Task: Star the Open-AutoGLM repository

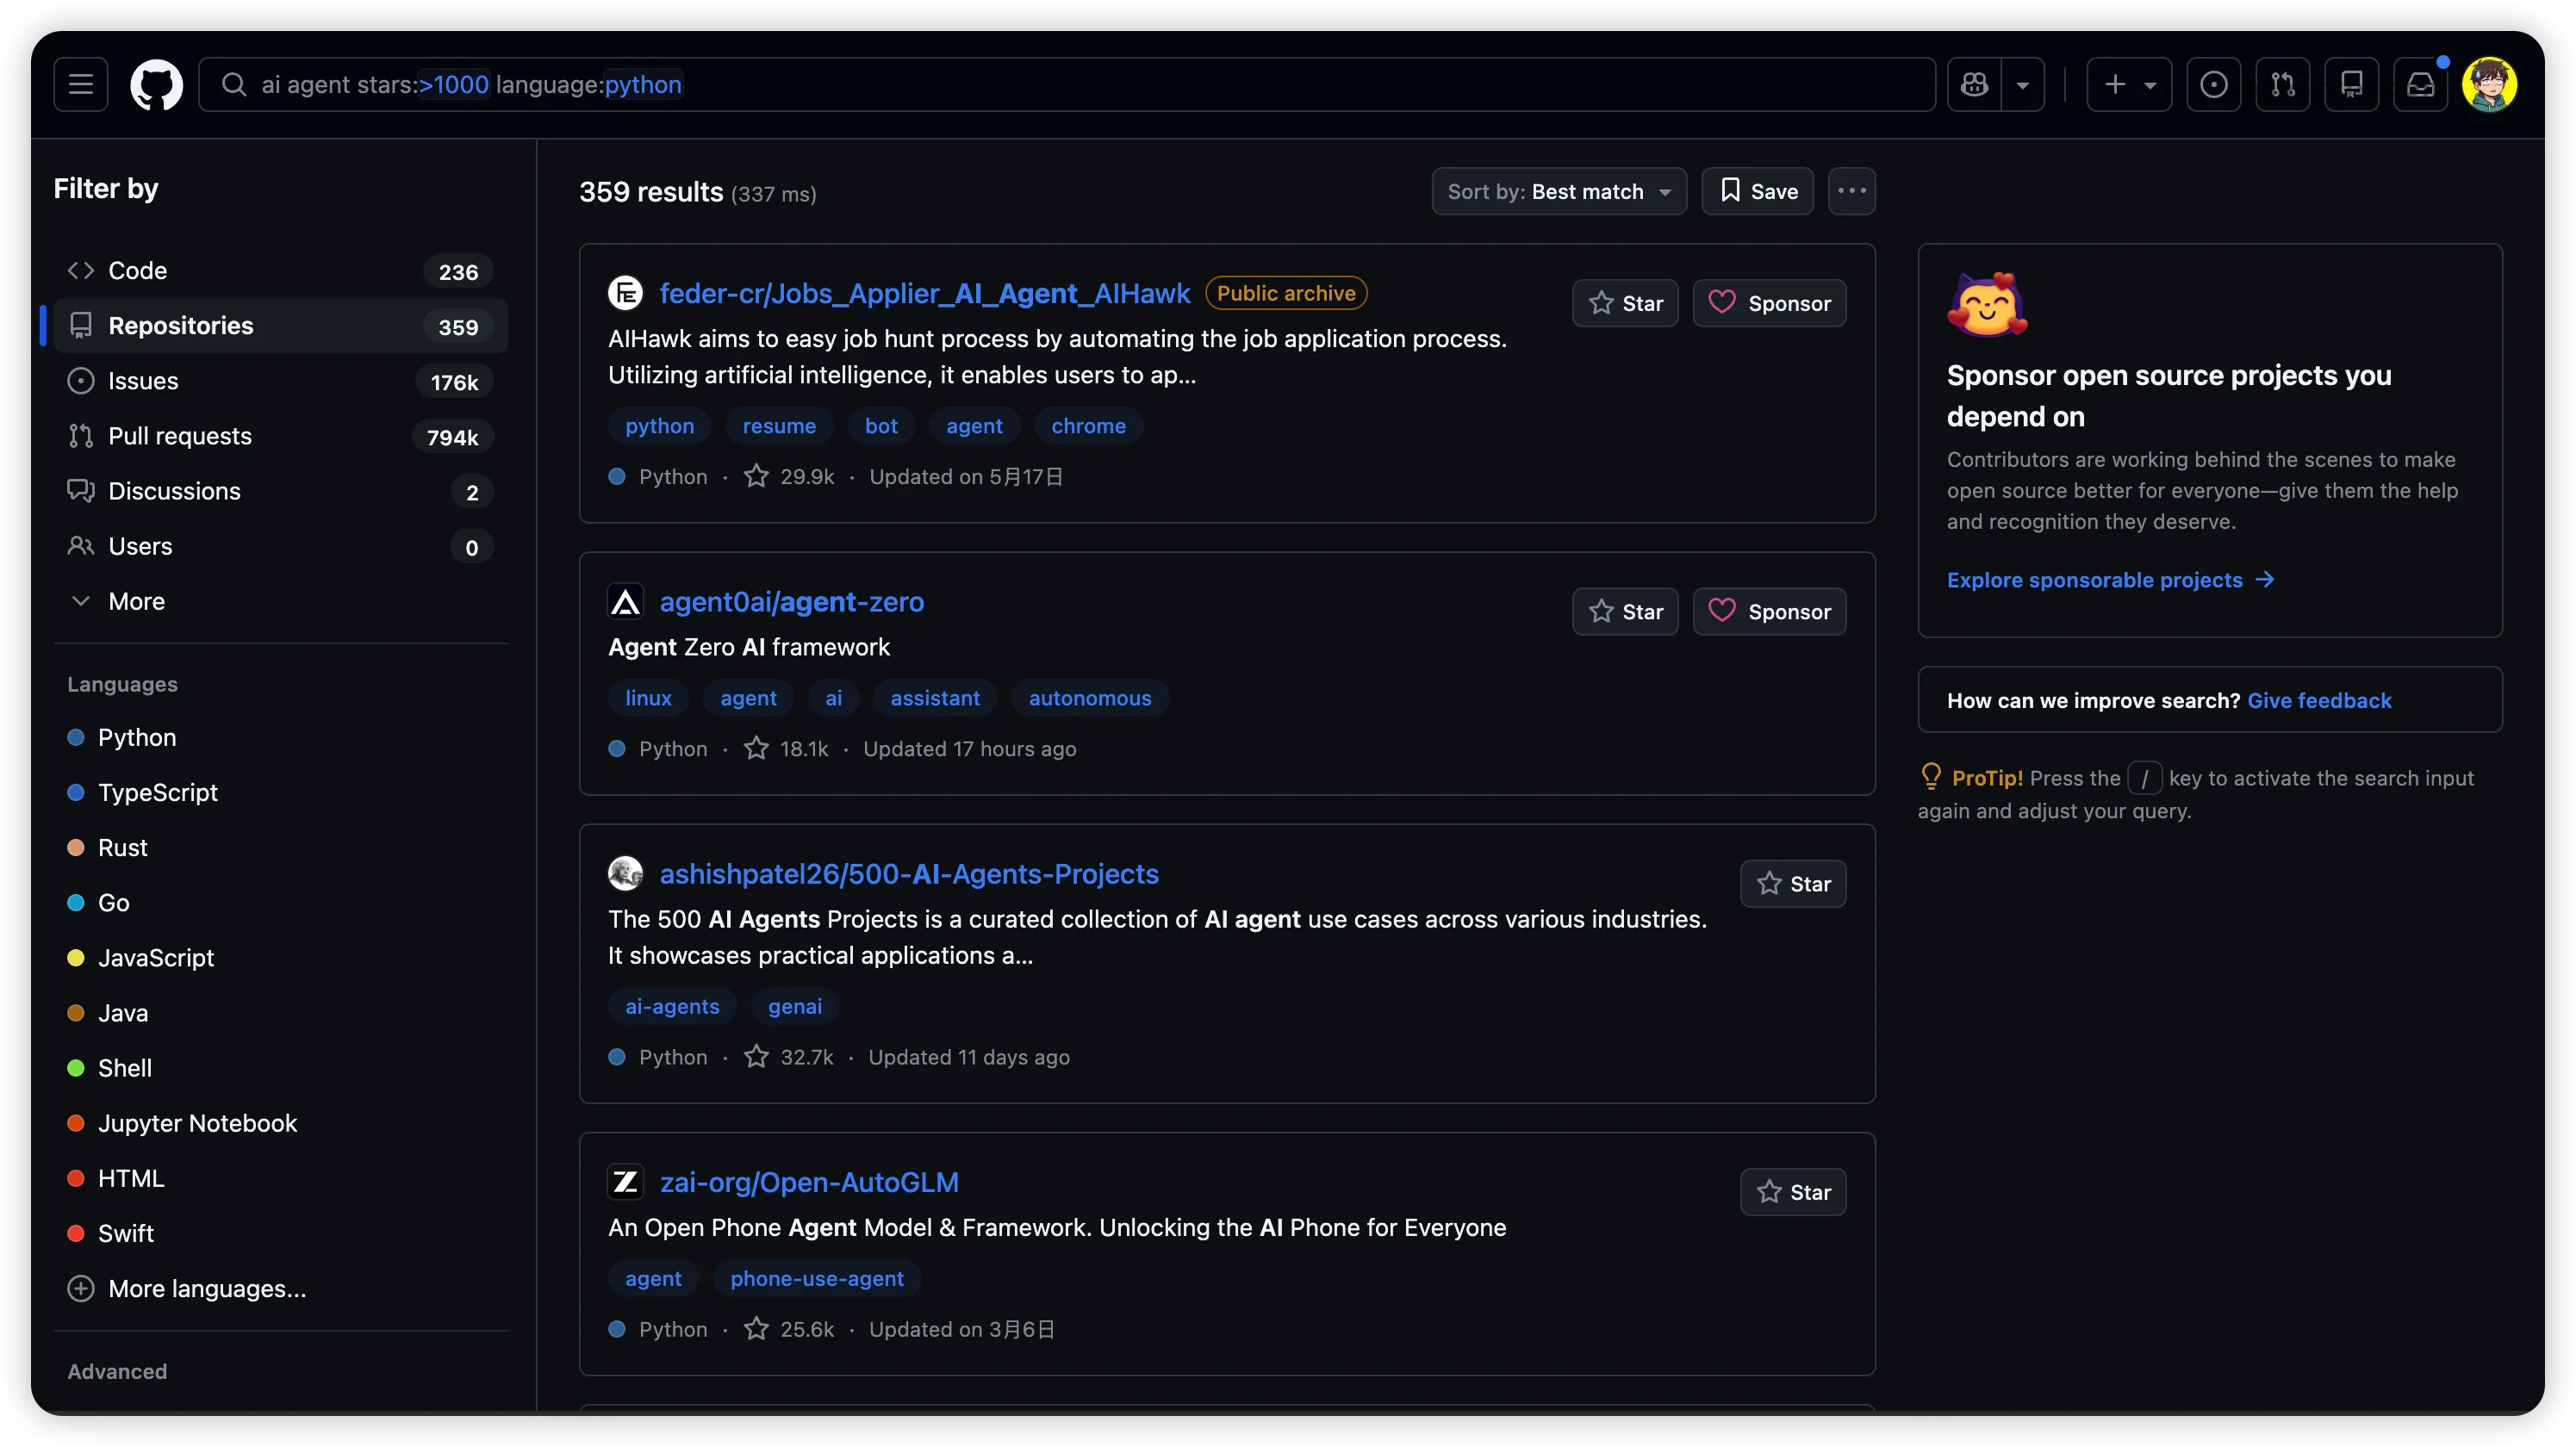Action: [1794, 1191]
